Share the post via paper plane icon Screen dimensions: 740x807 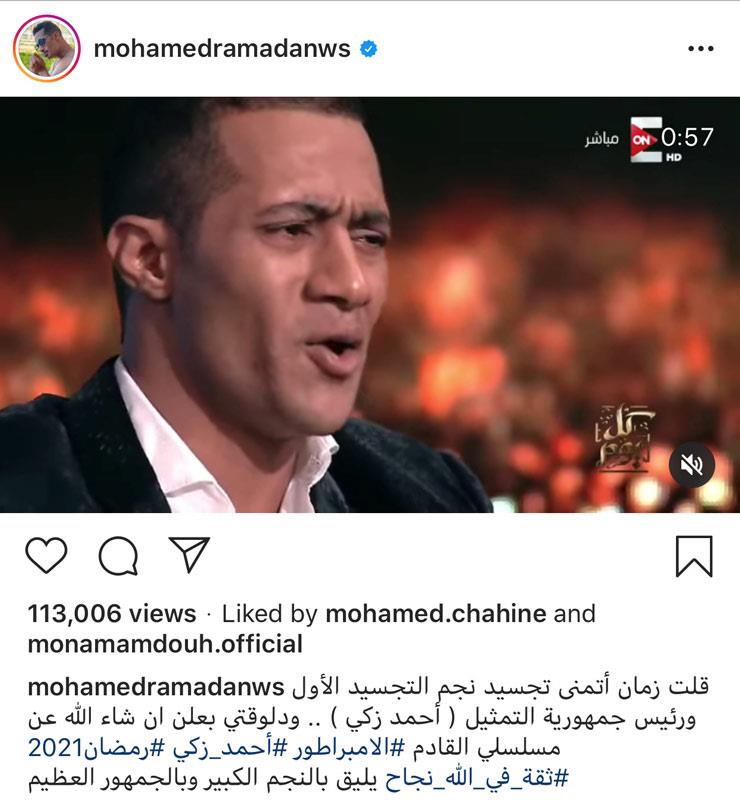tap(189, 554)
